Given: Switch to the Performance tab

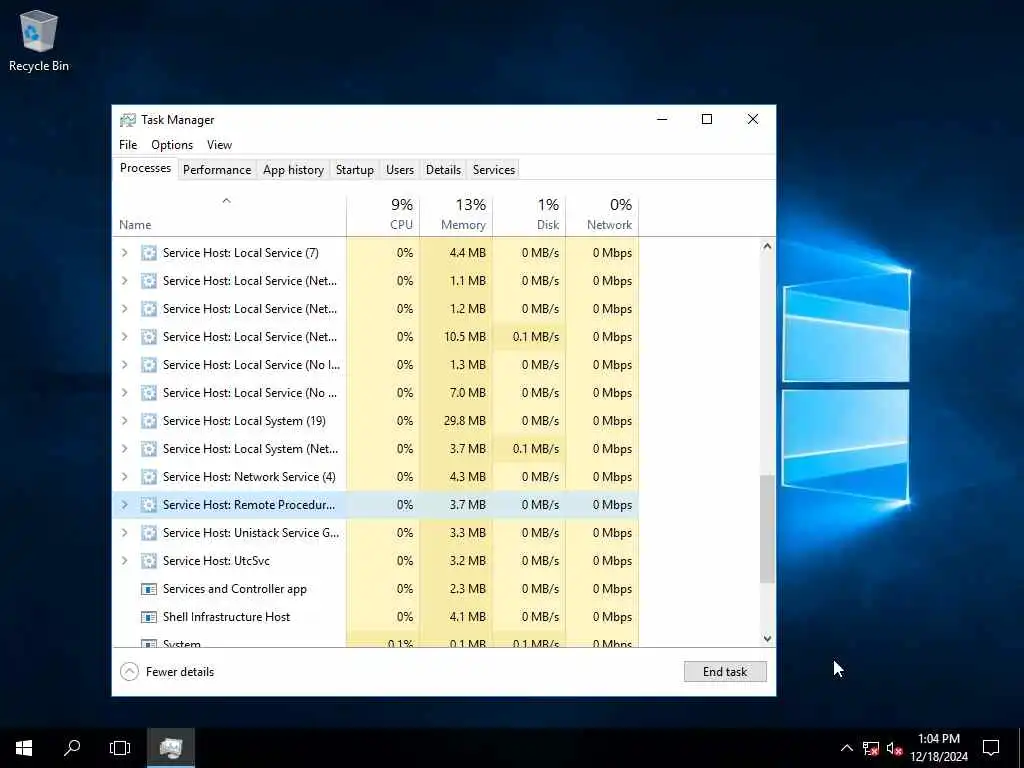Looking at the screenshot, I should coord(217,170).
